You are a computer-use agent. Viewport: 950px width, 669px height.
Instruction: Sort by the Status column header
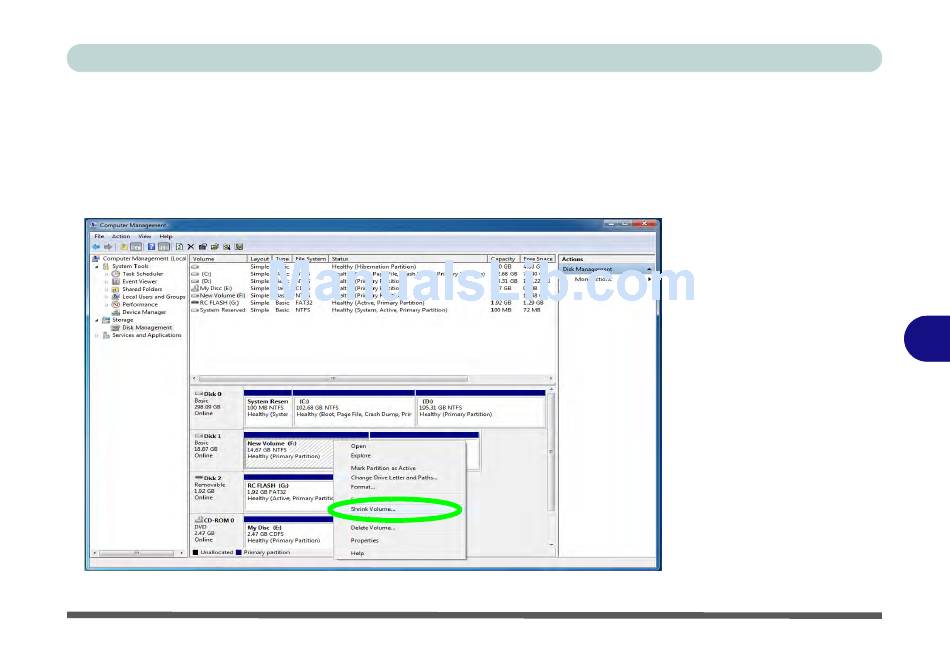(x=408, y=259)
